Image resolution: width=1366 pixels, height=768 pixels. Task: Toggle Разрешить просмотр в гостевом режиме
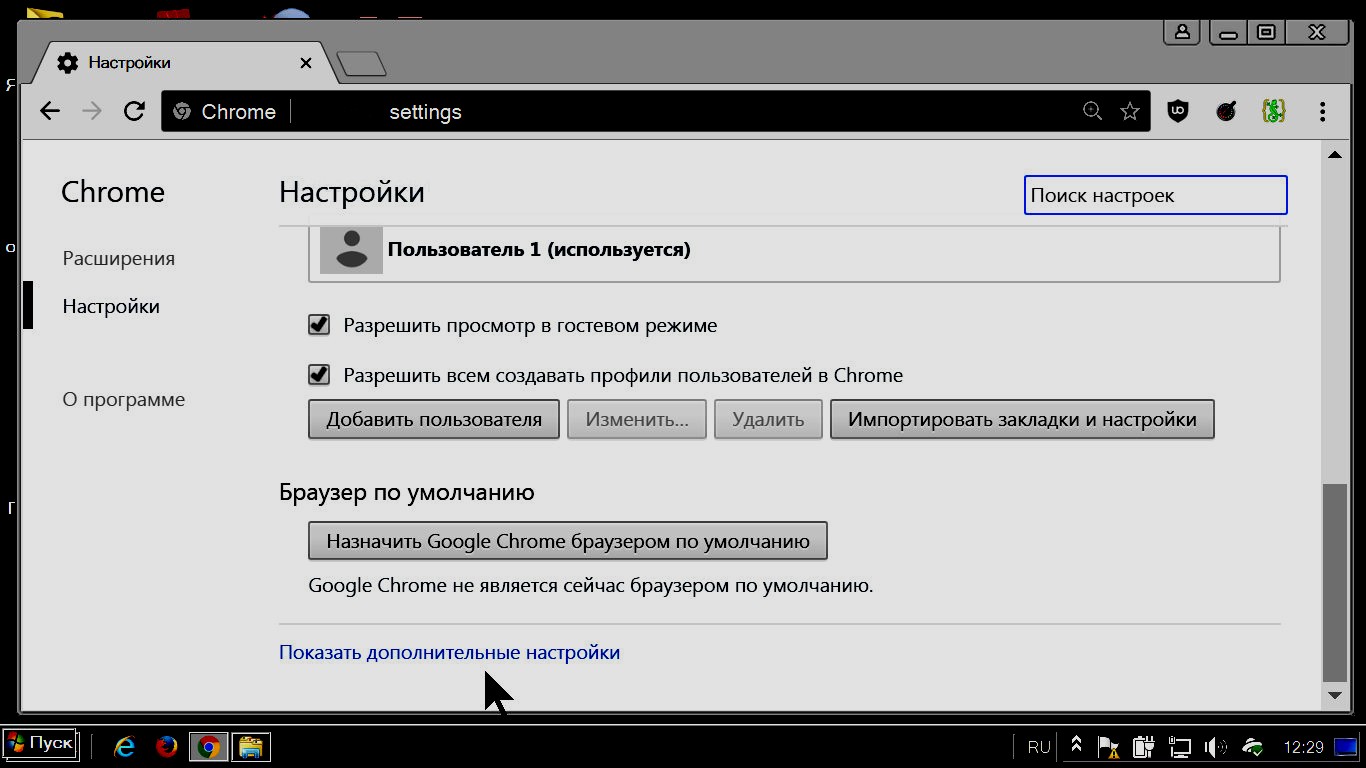coord(319,325)
